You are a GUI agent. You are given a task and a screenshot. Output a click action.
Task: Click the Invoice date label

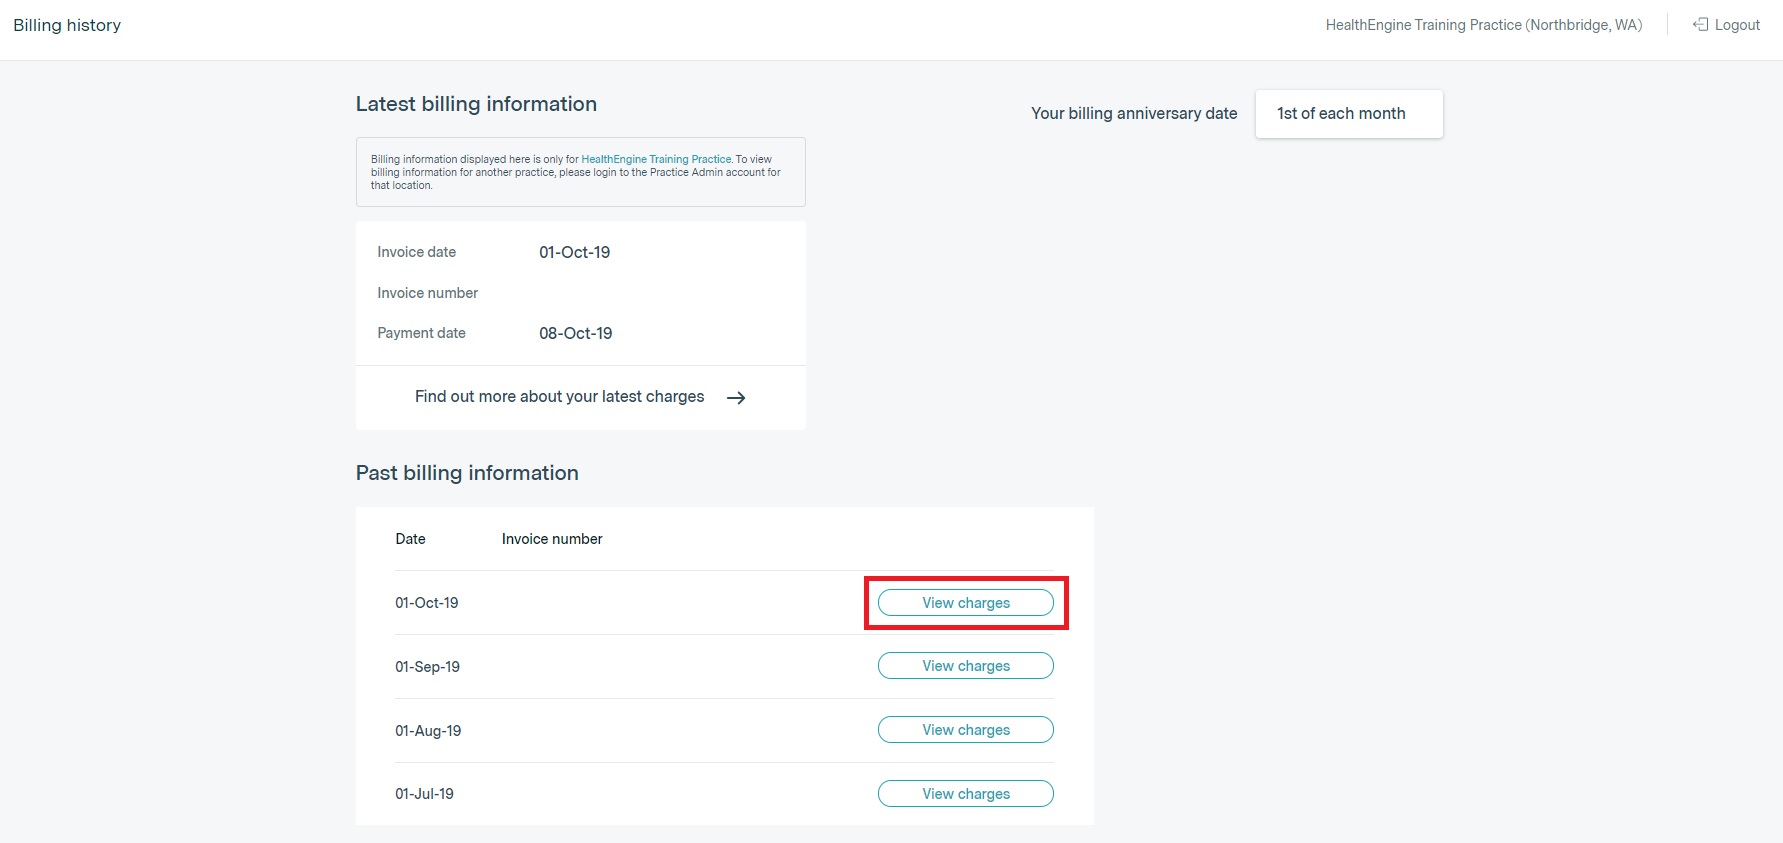pyautogui.click(x=416, y=252)
